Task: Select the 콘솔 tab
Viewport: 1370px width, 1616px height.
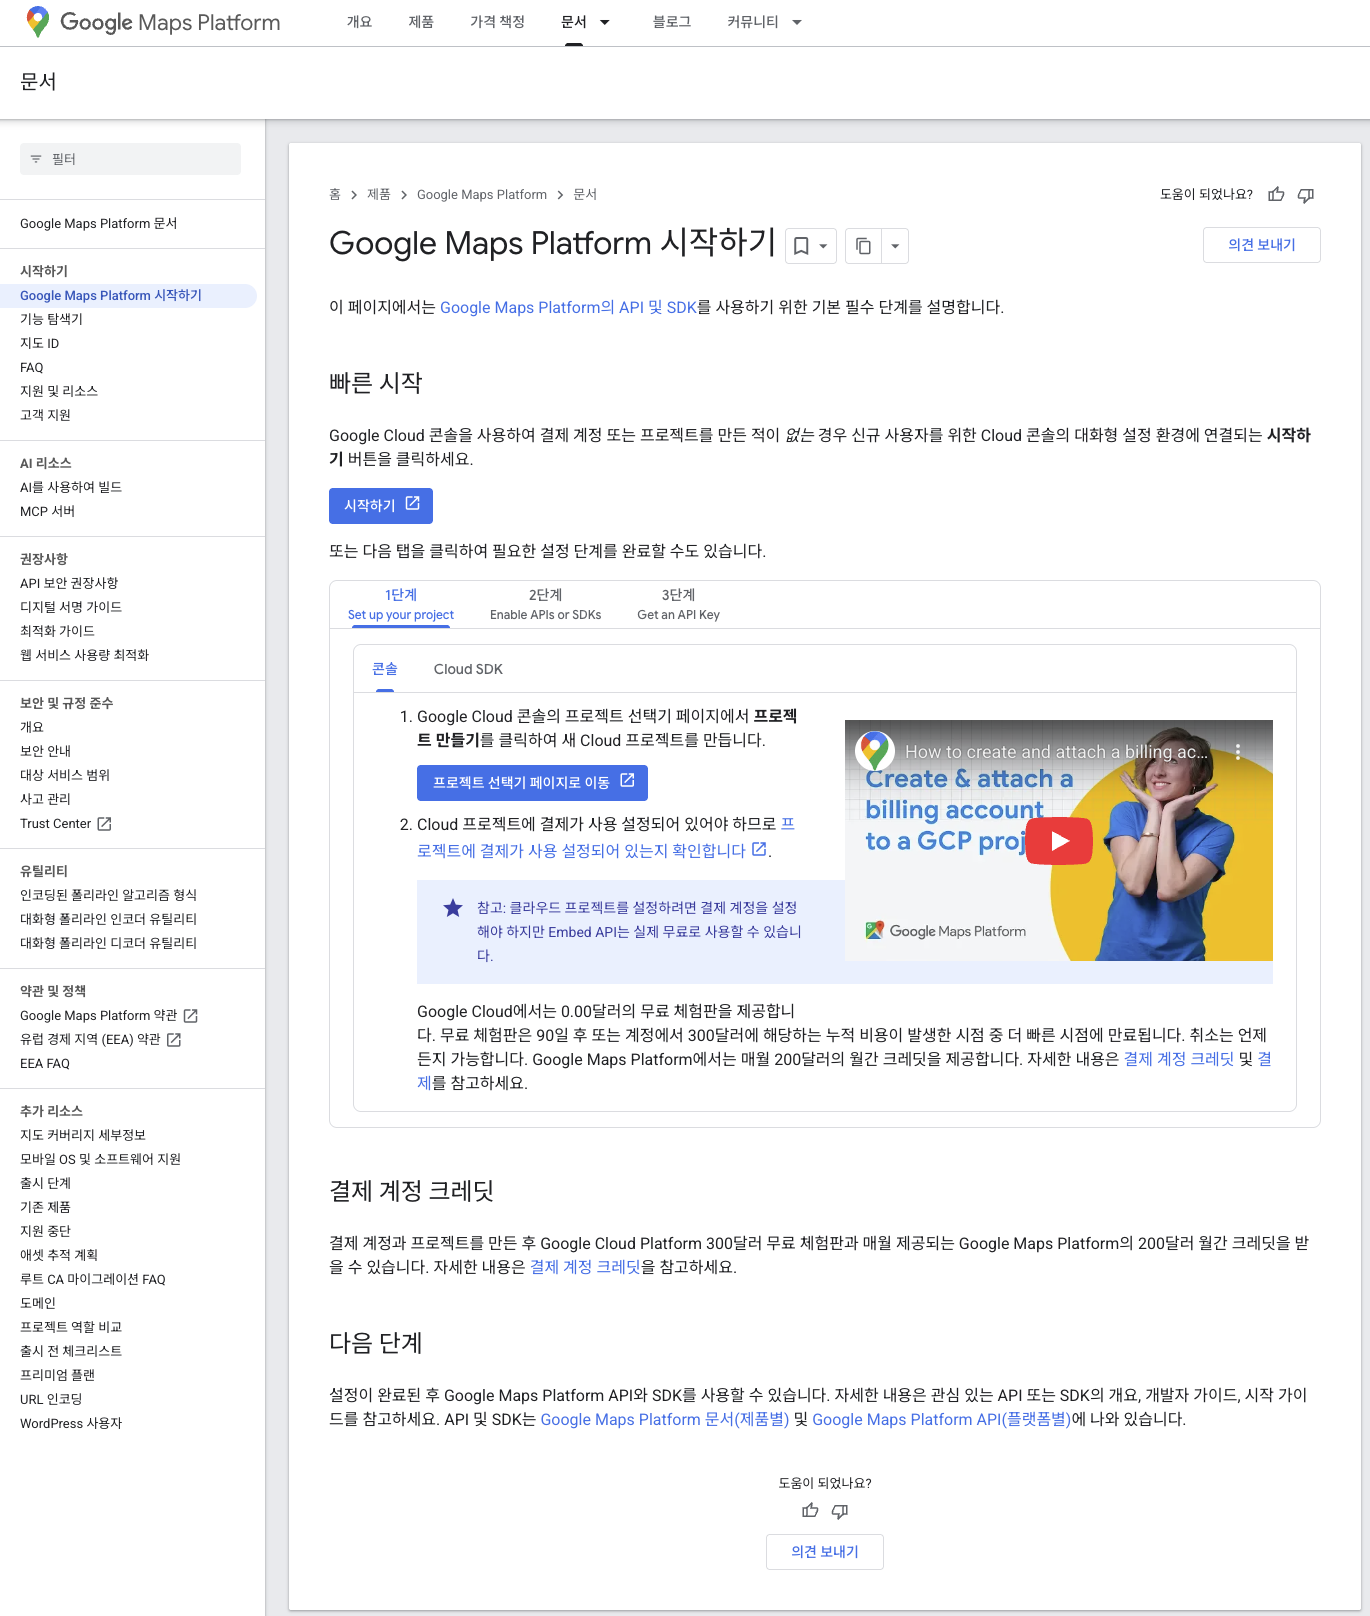Action: (x=385, y=669)
